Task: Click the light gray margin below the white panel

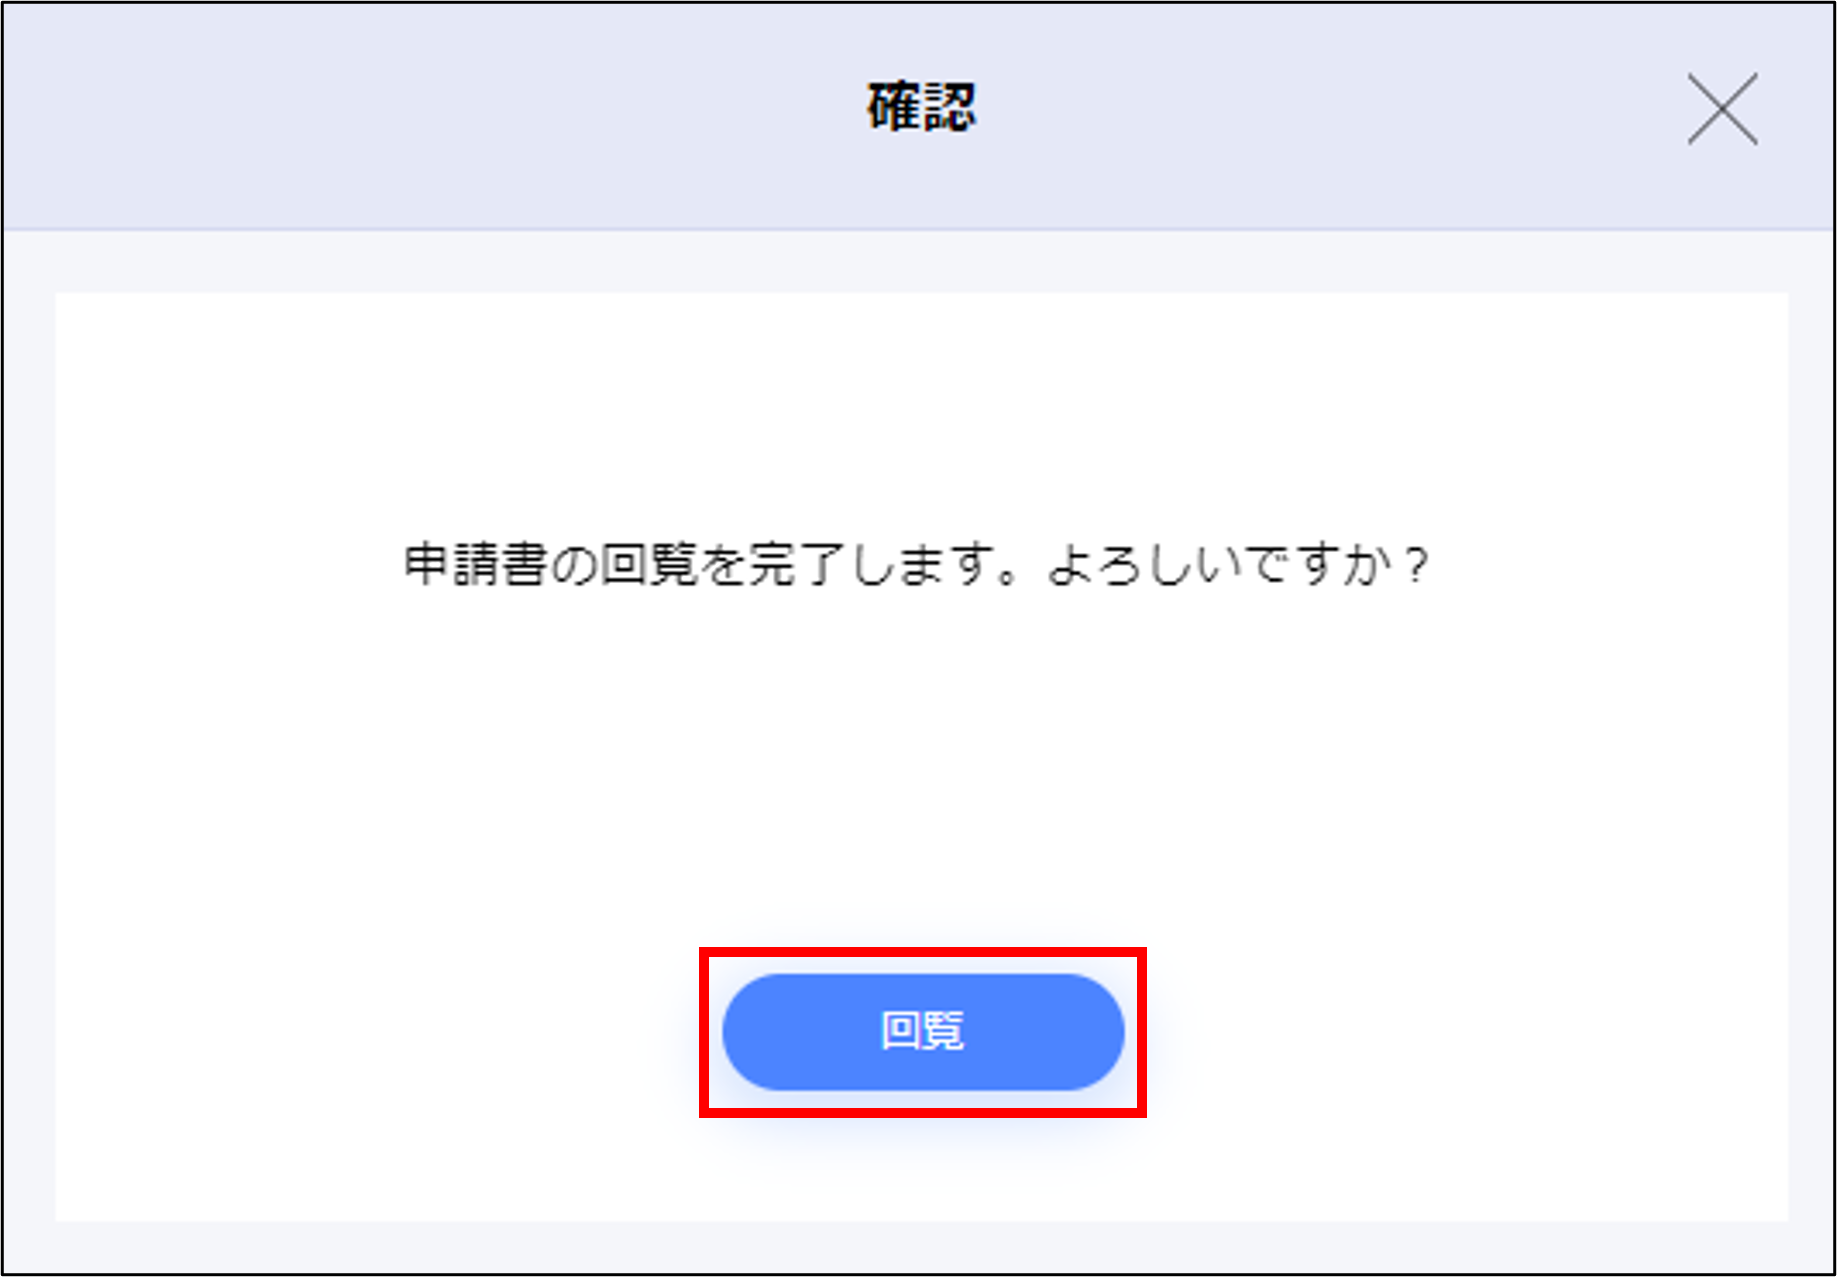Action: (918, 1246)
